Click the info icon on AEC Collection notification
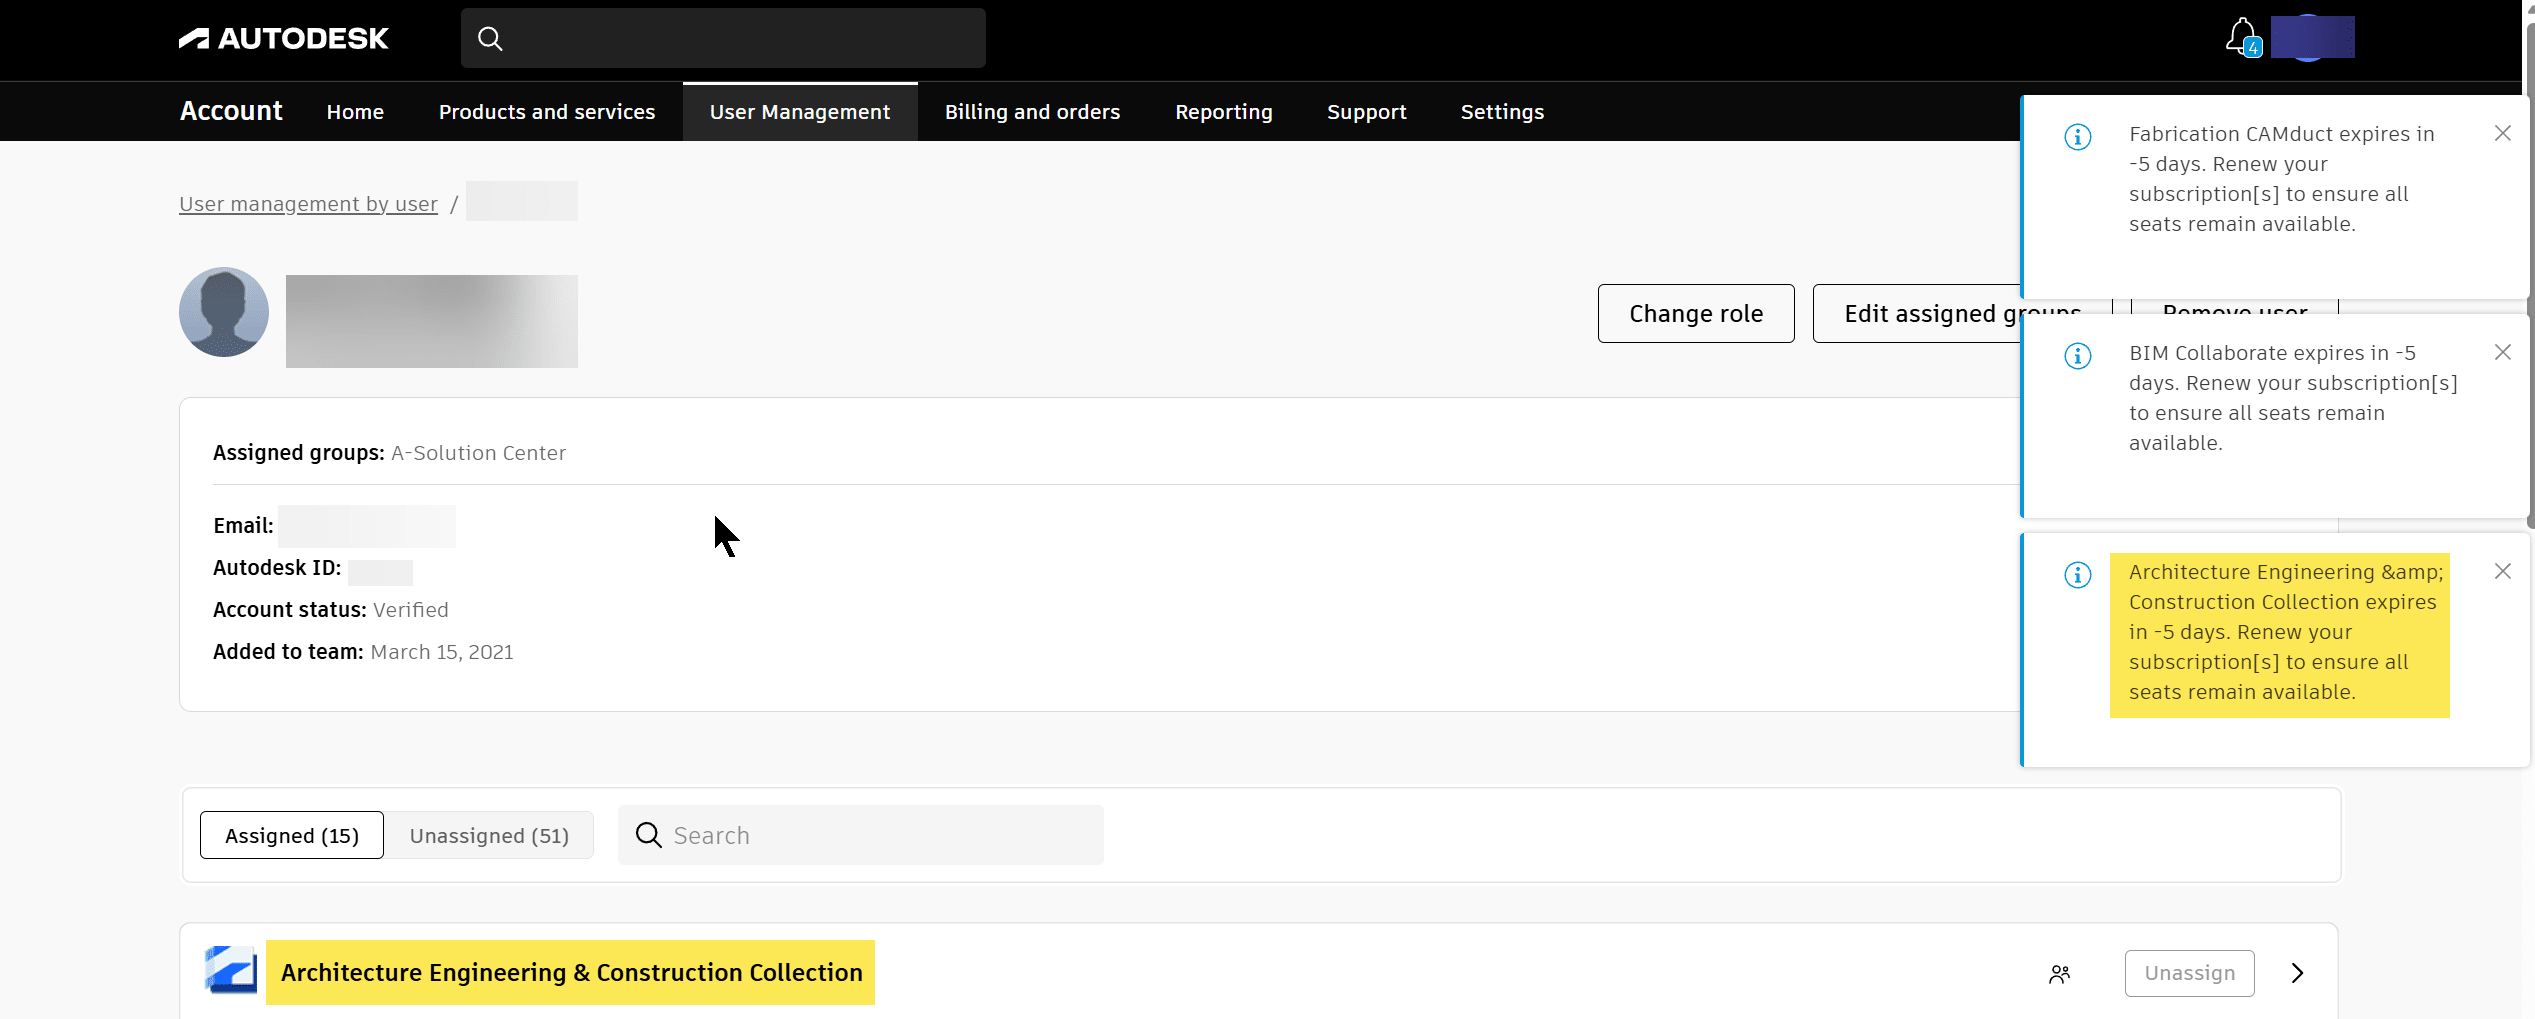The width and height of the screenshot is (2535, 1019). click(2078, 575)
